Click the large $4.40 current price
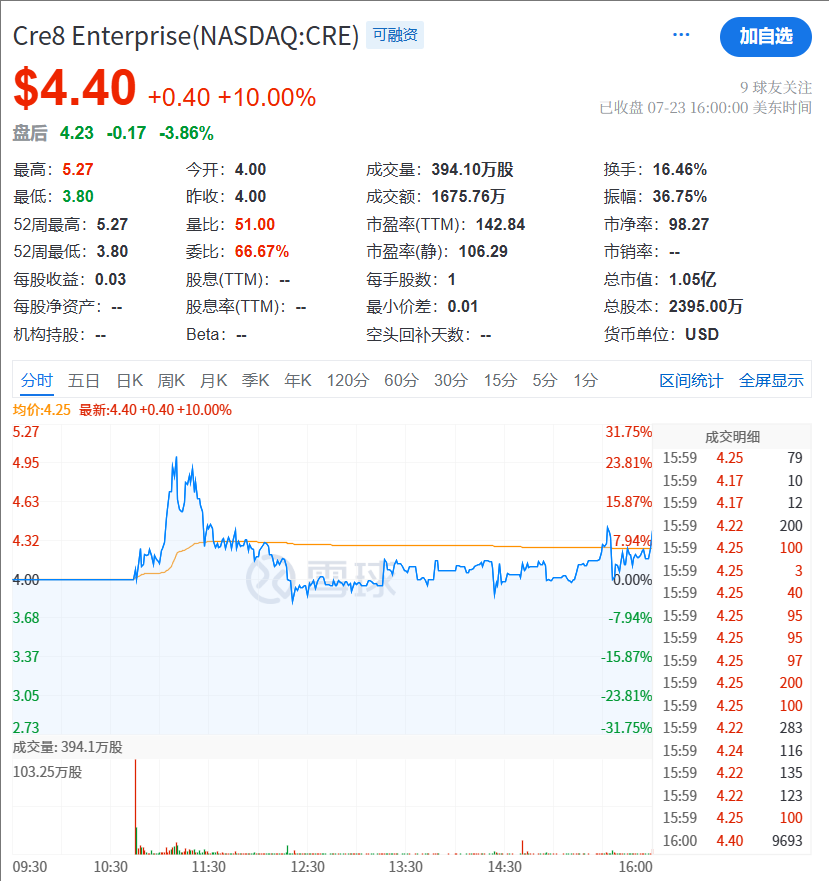The height and width of the screenshot is (881, 829). [75, 88]
